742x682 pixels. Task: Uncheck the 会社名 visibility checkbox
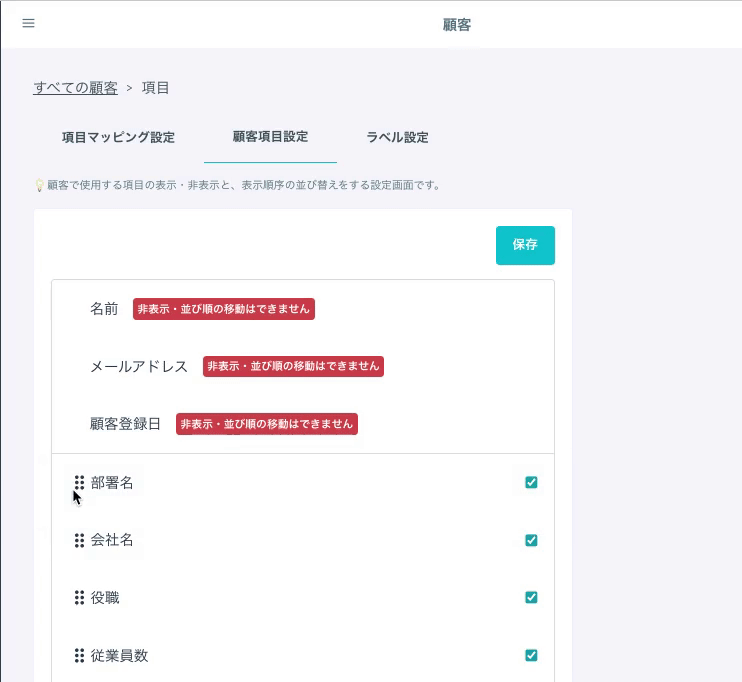click(531, 540)
